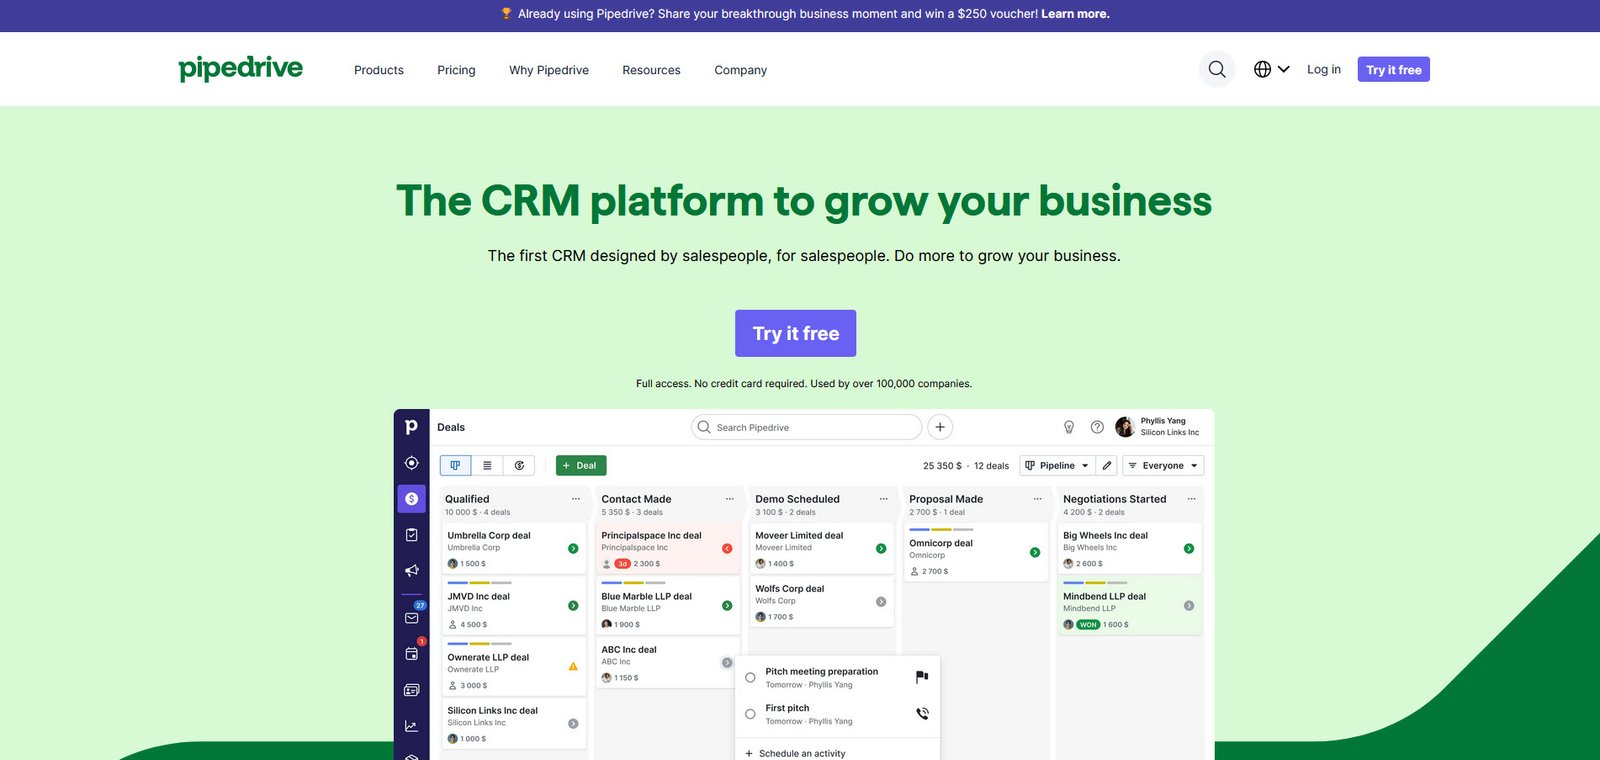Switch to list view
Image resolution: width=1600 pixels, height=760 pixels.
pyautogui.click(x=487, y=465)
